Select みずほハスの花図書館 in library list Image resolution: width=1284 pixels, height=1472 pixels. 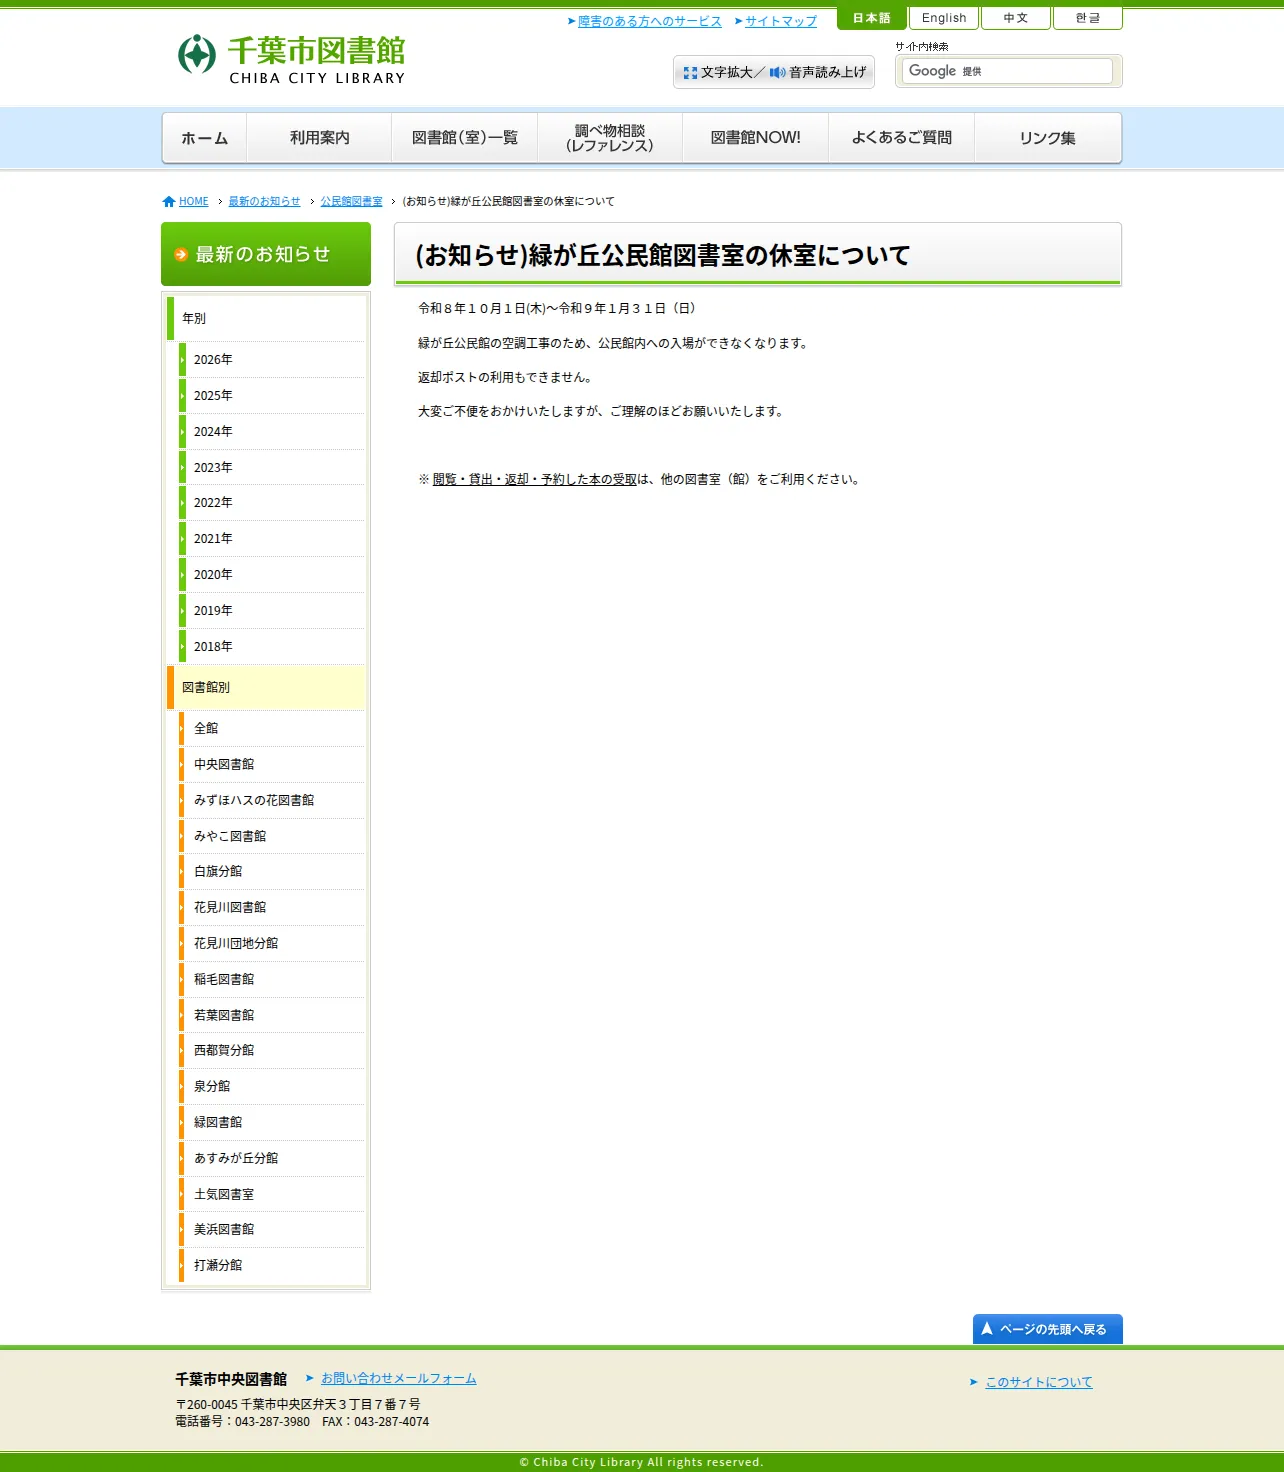[272, 801]
